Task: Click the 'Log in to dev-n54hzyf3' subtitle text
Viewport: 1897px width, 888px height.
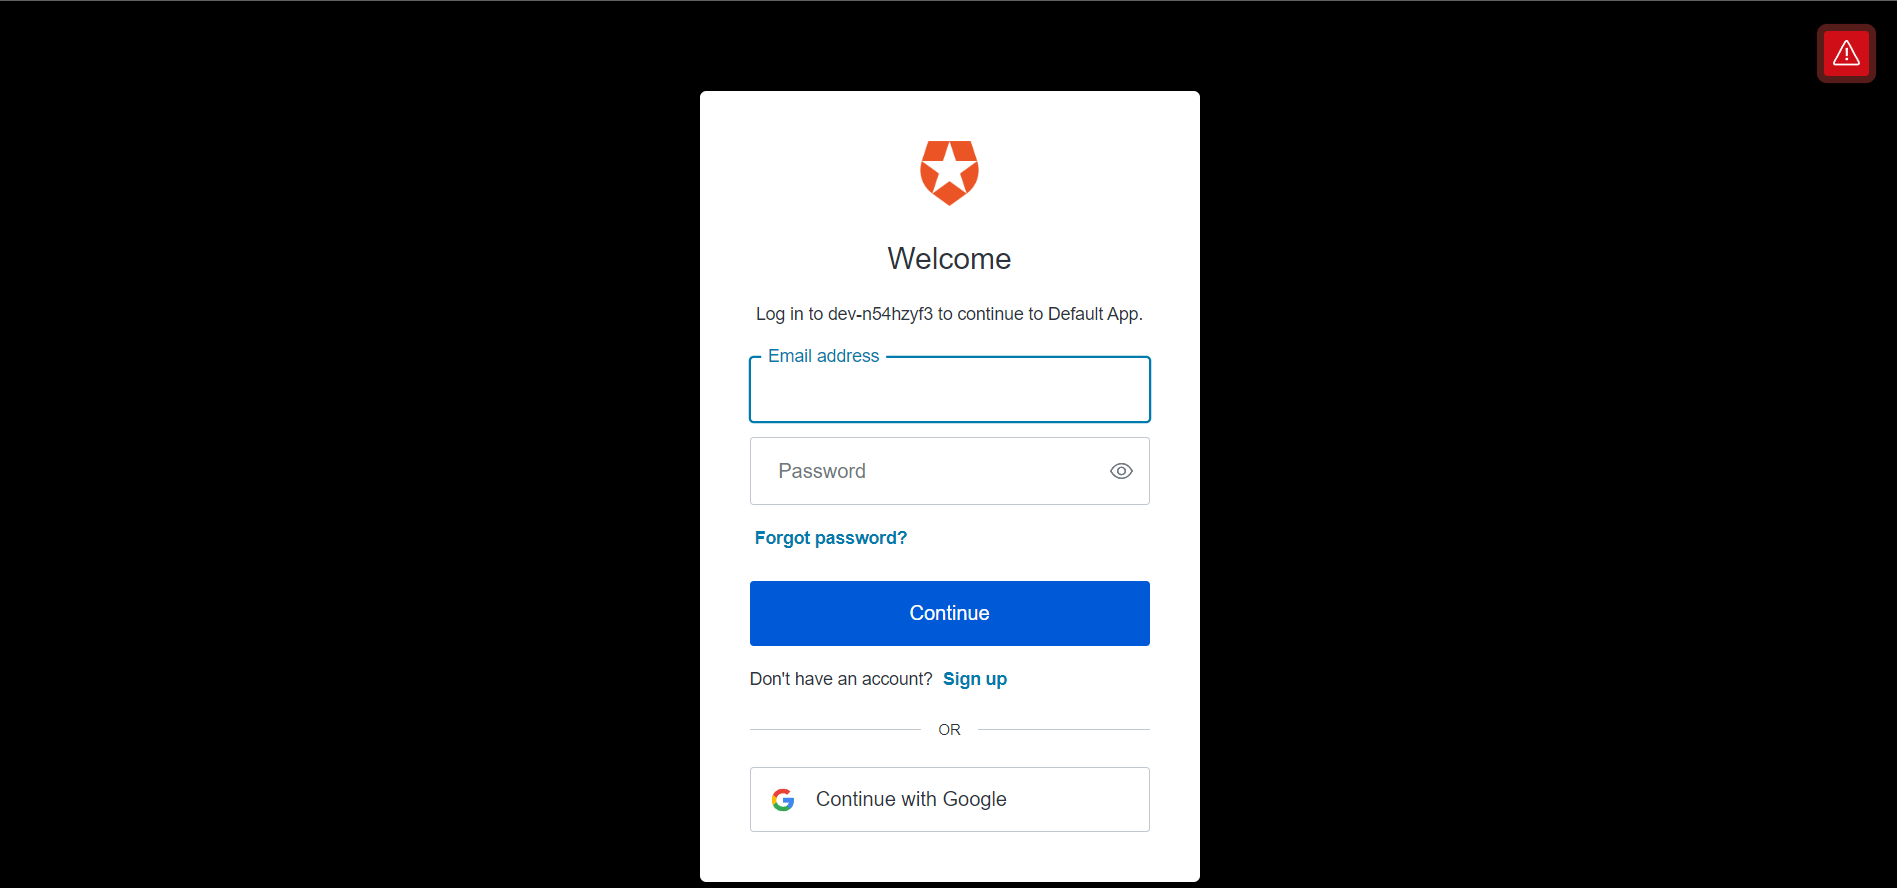Action: point(844,314)
